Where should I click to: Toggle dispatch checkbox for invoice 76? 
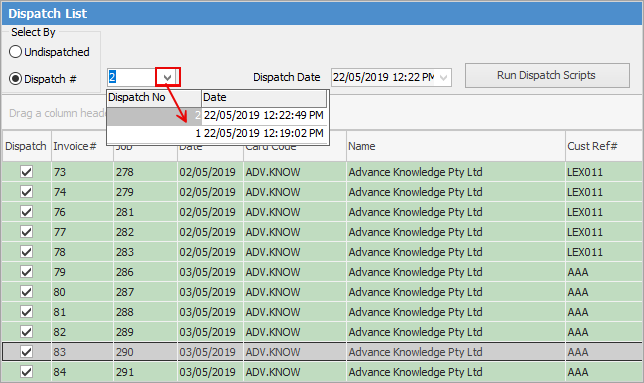tap(26, 212)
